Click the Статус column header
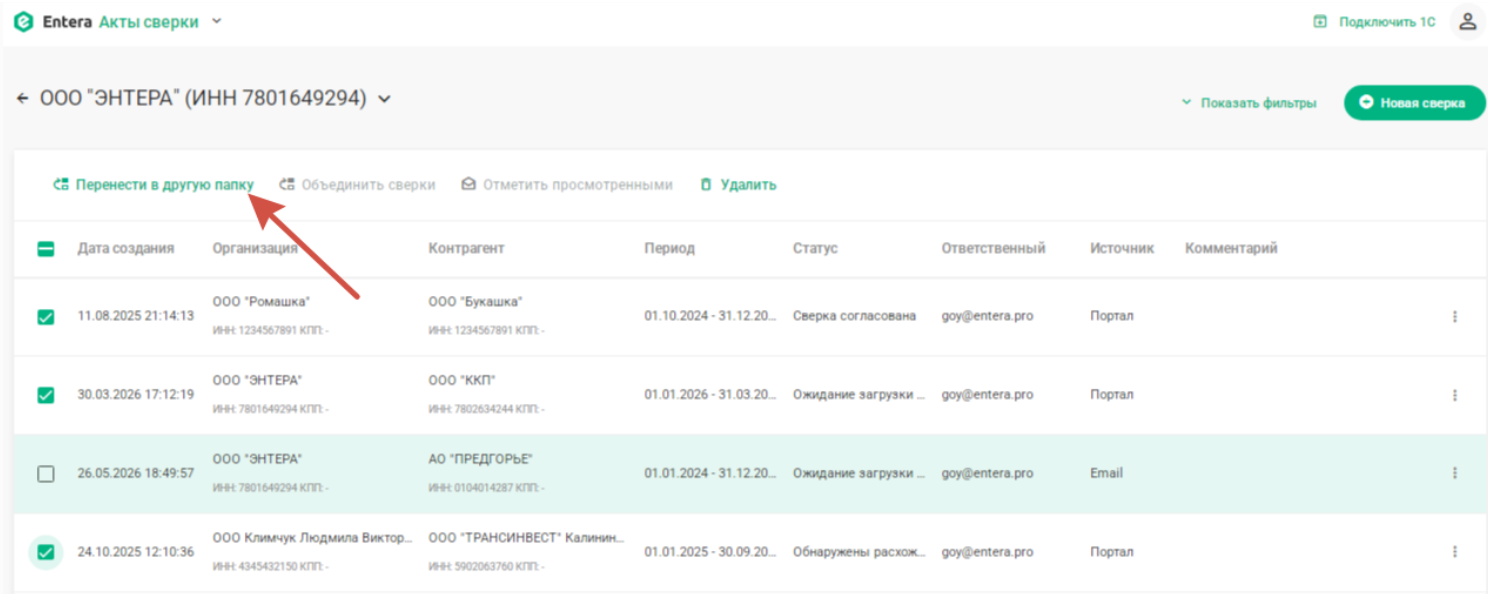1488x594 pixels. (x=815, y=248)
